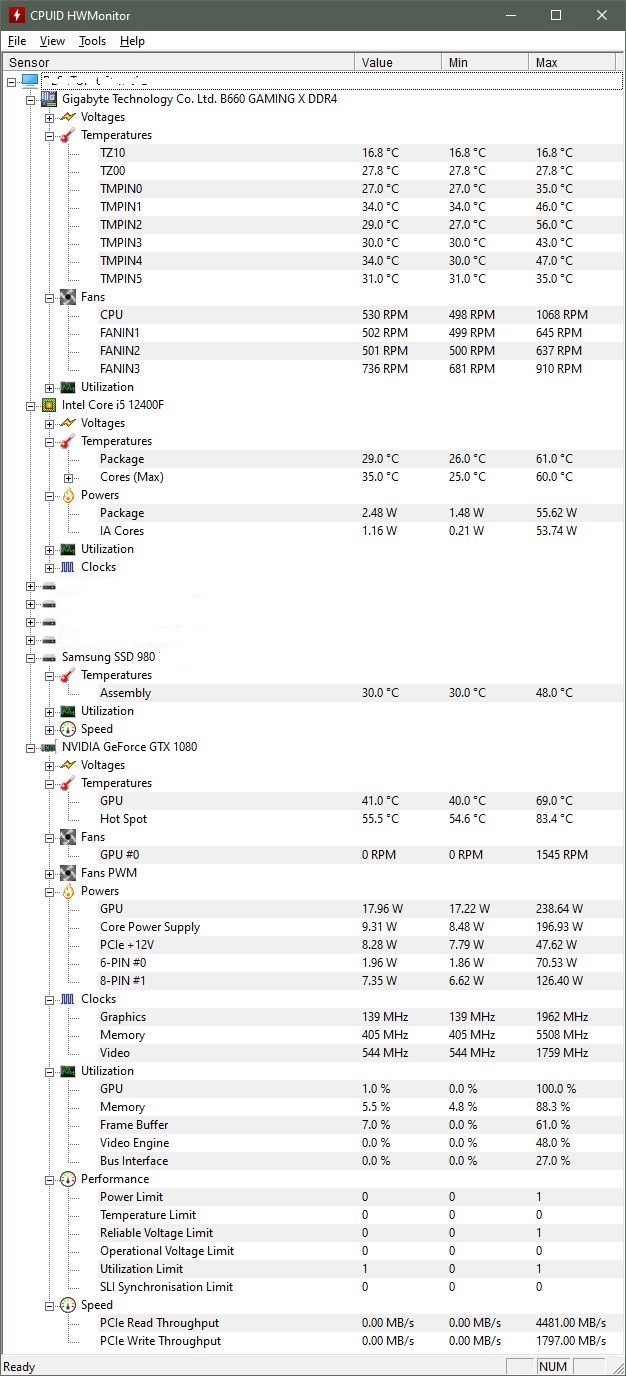
Task: Click the thermometer icon beside the motherboard Temperatures
Action: [67, 135]
